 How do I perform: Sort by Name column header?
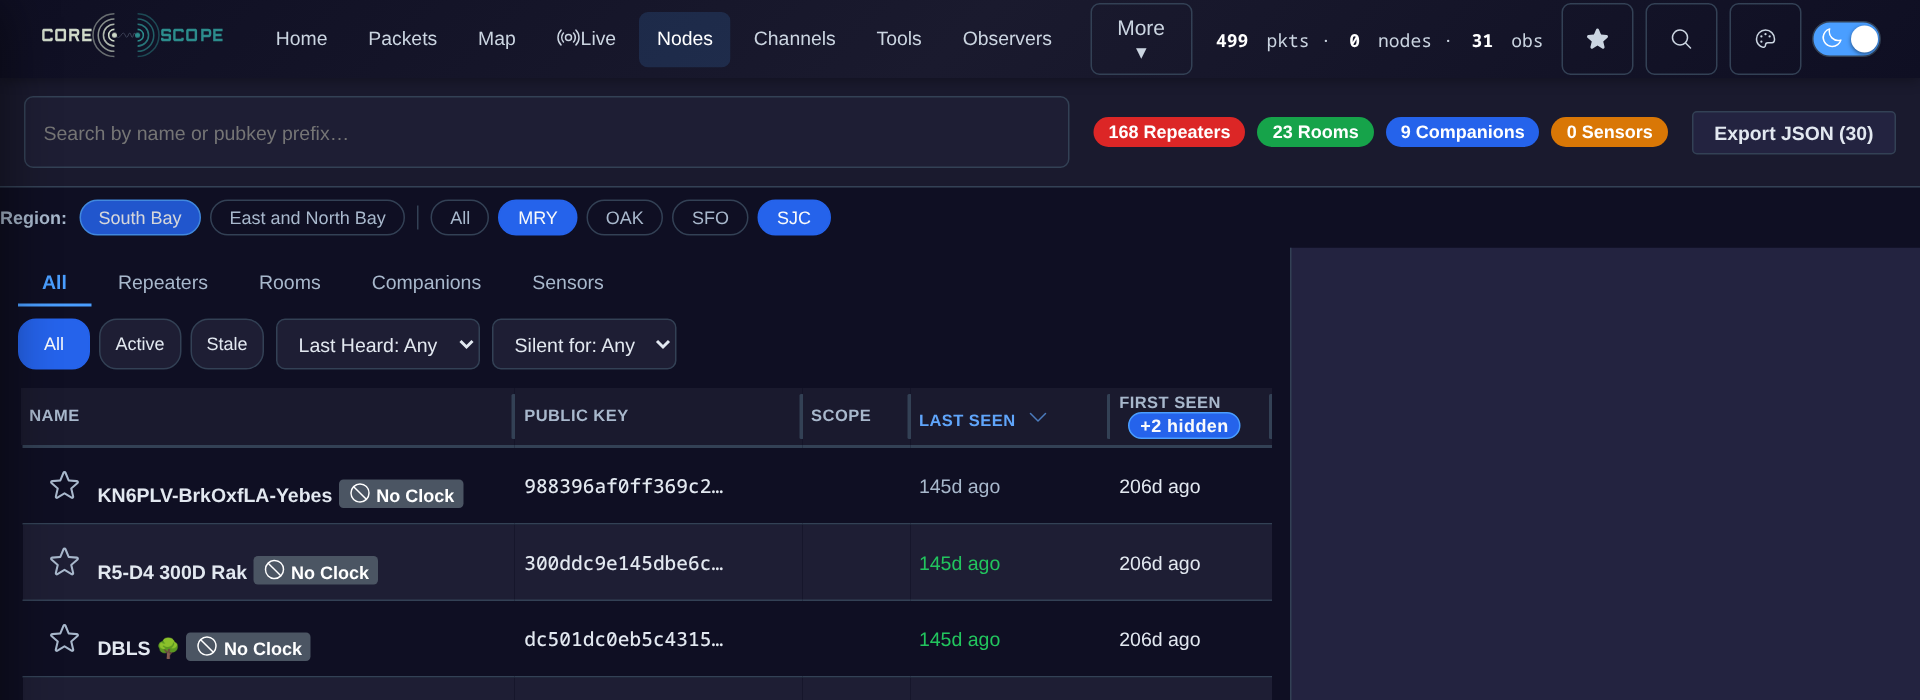click(54, 415)
